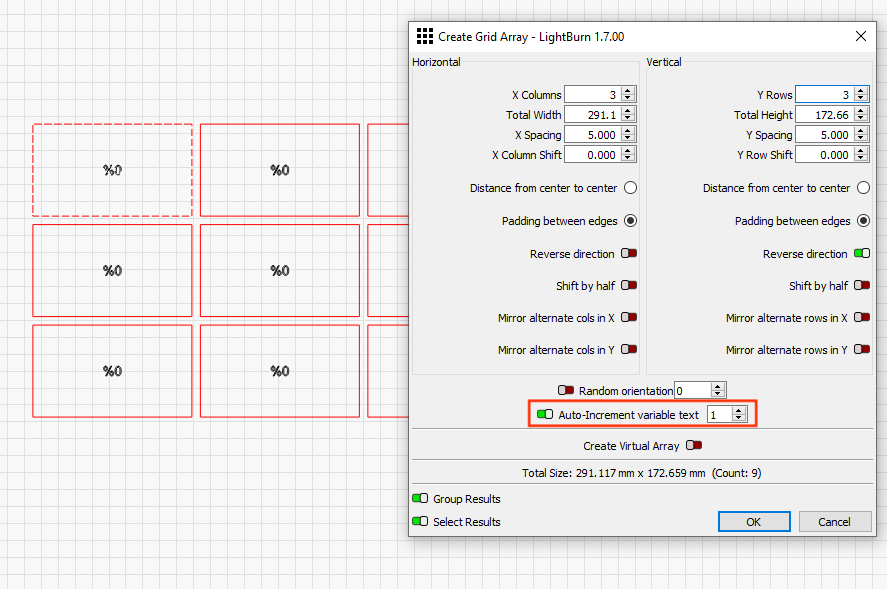This screenshot has width=887, height=589.
Task: Click the grid array icon in the dialog title bar
Action: [x=424, y=36]
